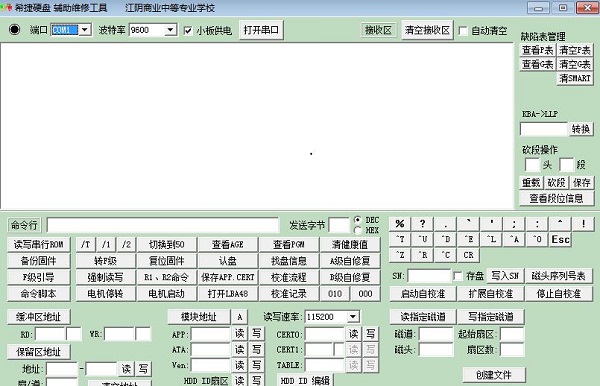Click the ! symbol key
This screenshot has width=600, height=386.
(x=583, y=224)
